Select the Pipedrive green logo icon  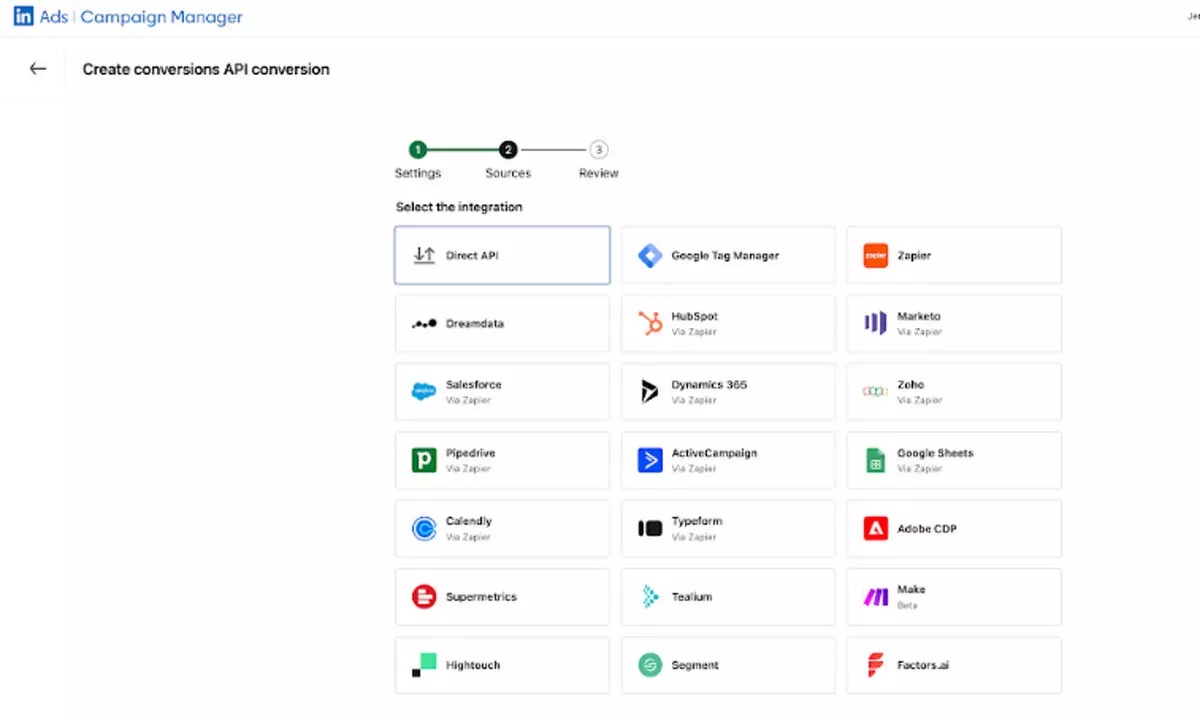click(424, 460)
